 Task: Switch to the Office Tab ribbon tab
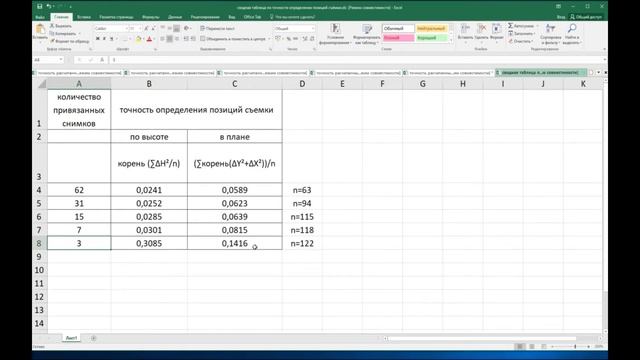(x=252, y=17)
